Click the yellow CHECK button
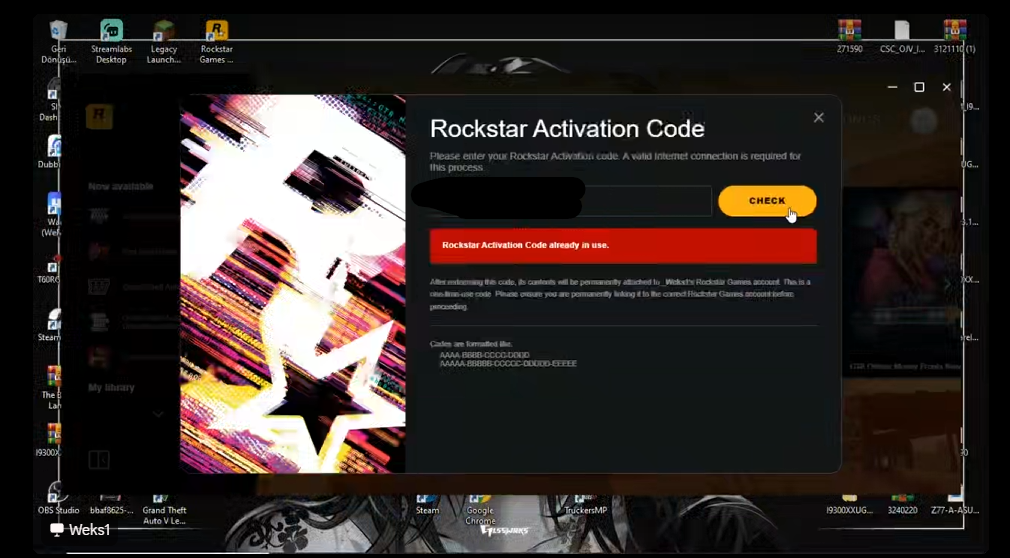 tap(767, 201)
